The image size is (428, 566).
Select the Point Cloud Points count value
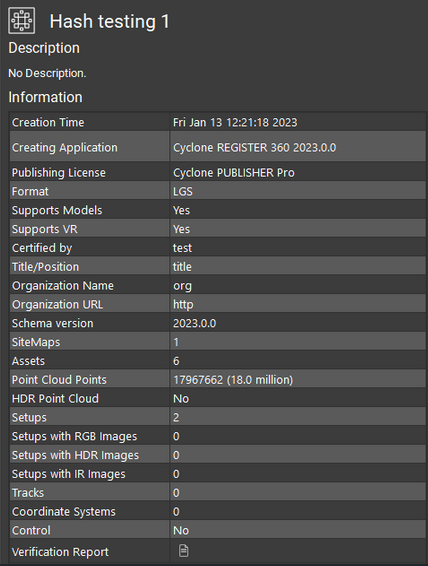click(233, 380)
